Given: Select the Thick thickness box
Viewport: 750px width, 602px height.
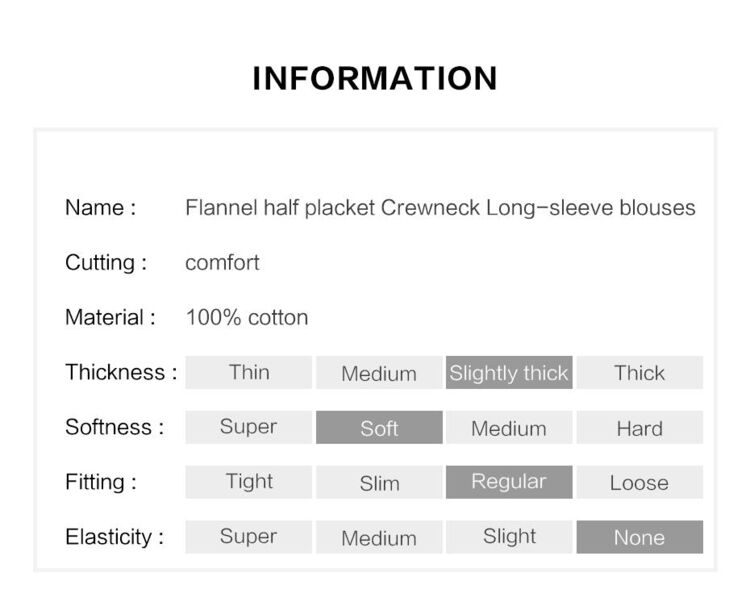Looking at the screenshot, I should (x=640, y=372).
